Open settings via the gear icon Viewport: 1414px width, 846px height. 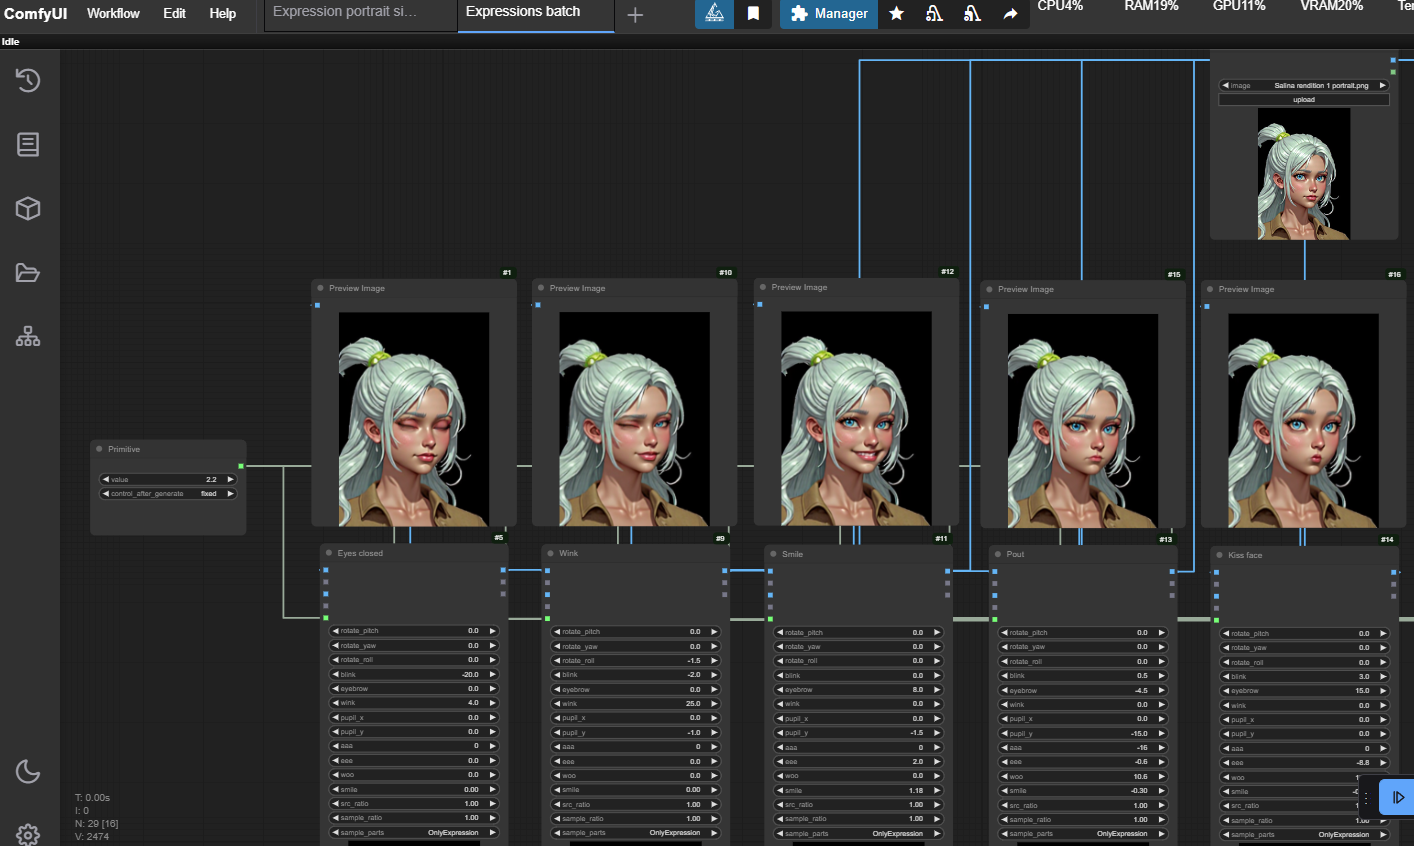click(x=28, y=835)
